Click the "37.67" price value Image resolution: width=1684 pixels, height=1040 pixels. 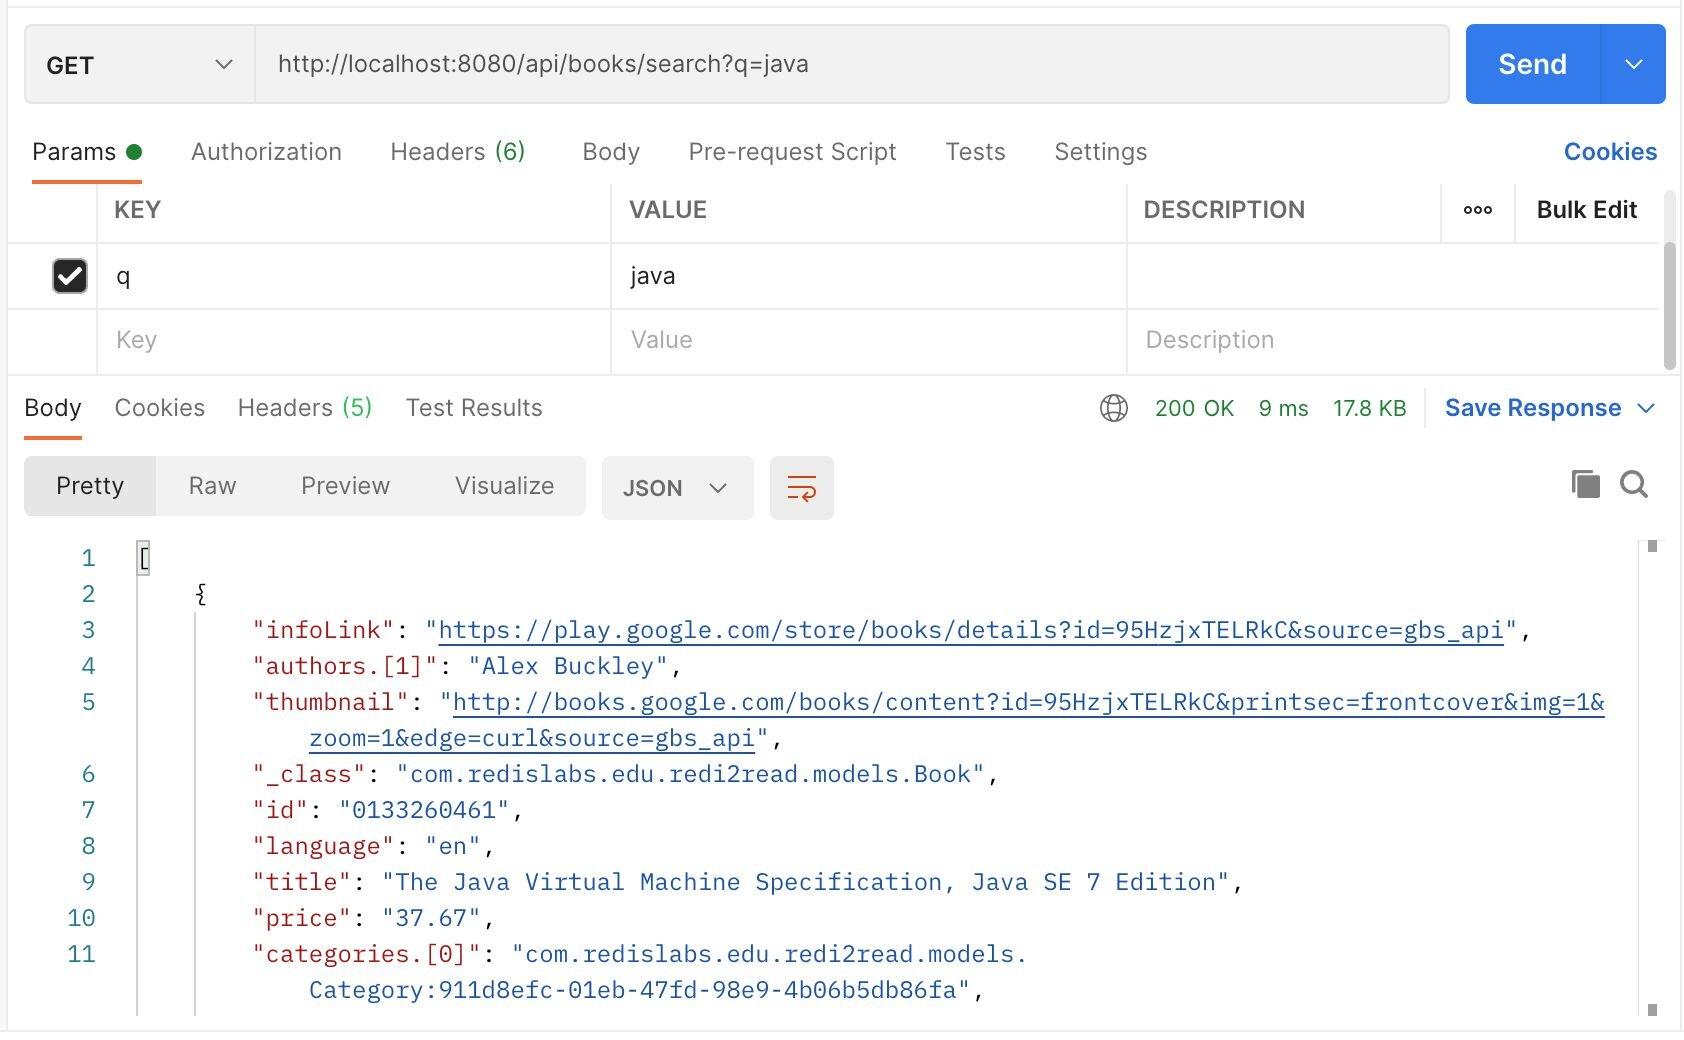click(431, 918)
